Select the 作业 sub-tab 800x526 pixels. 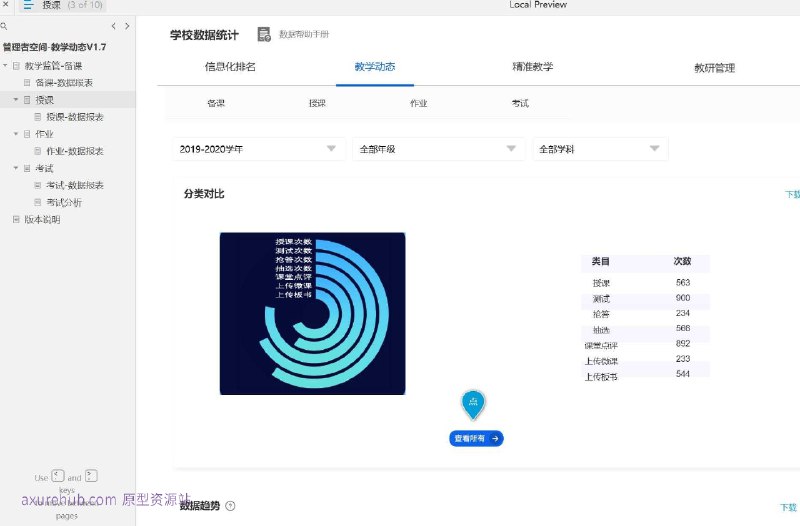point(418,103)
